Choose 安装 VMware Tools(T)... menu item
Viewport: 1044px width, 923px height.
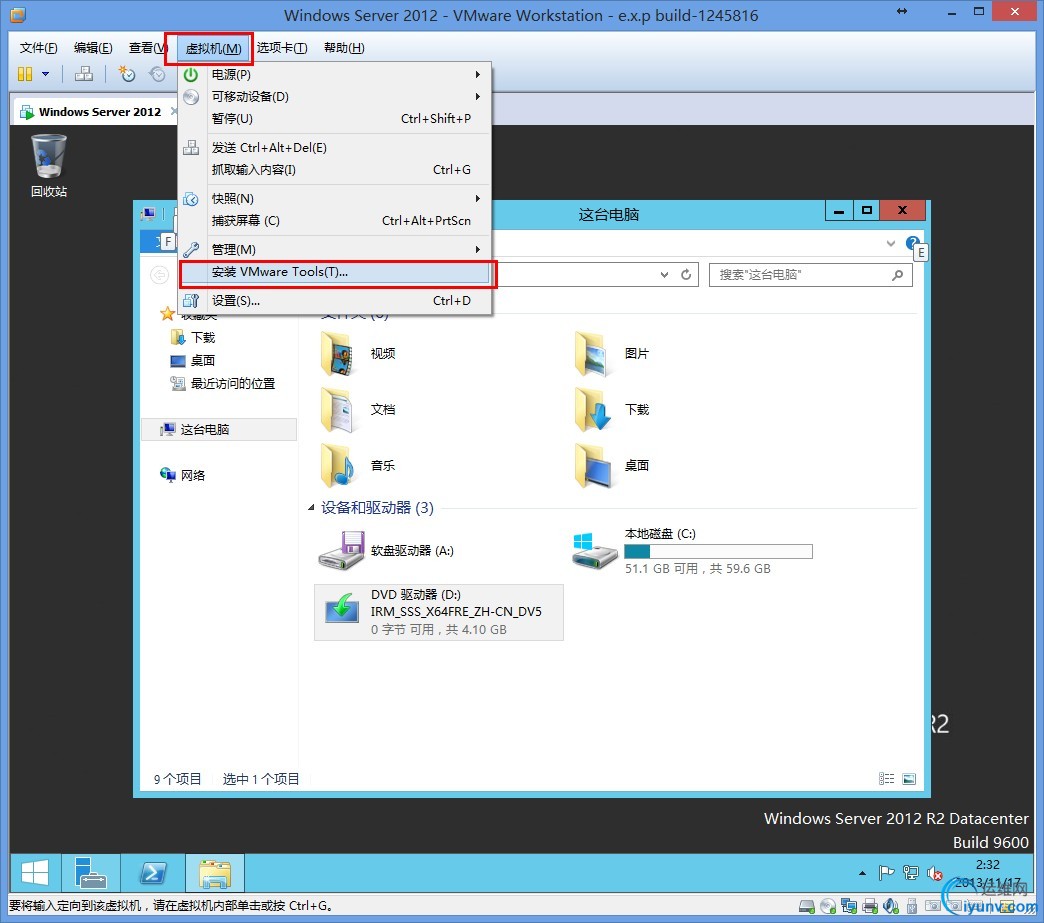[336, 272]
